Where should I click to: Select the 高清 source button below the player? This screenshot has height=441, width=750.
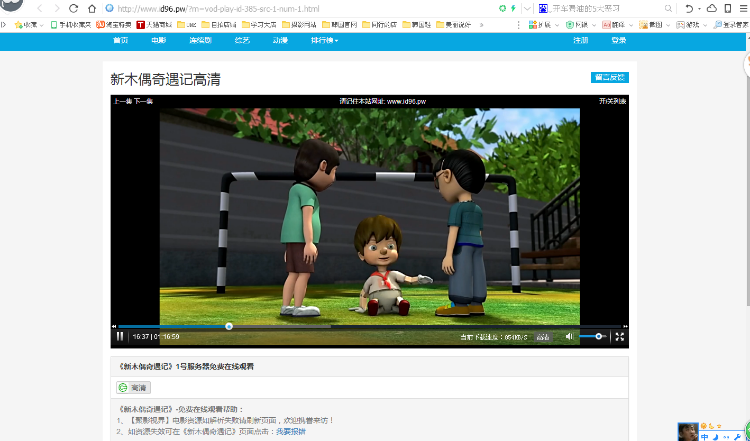coord(133,387)
